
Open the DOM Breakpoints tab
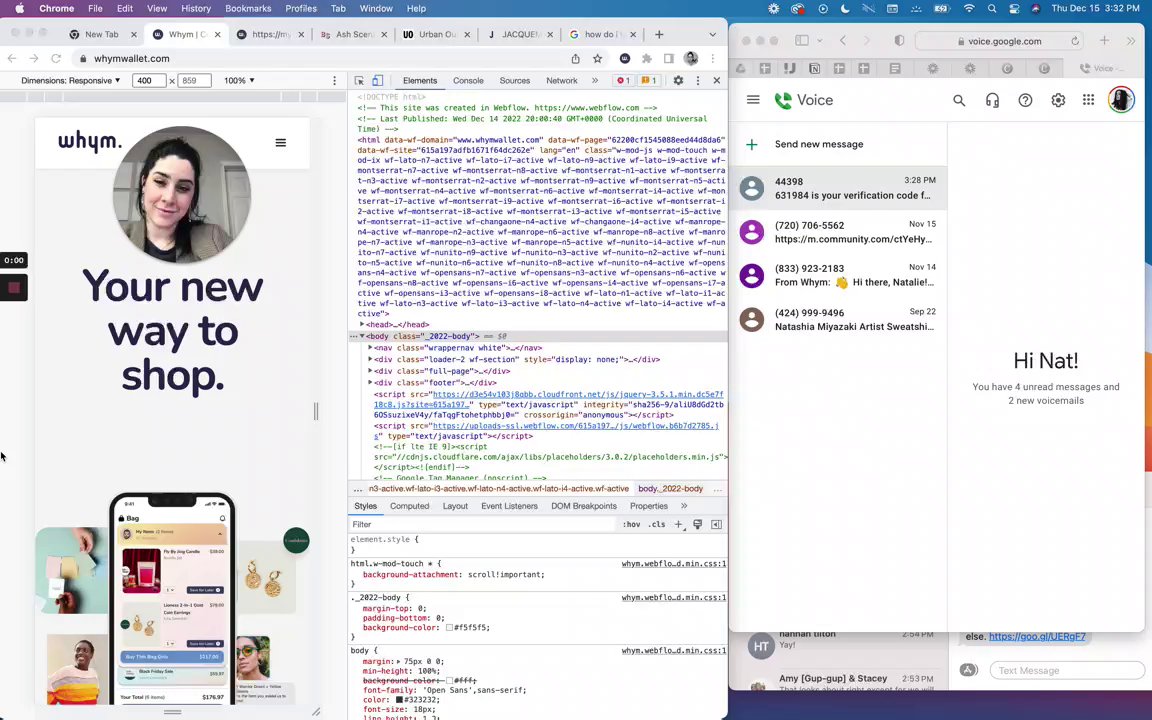[584, 506]
